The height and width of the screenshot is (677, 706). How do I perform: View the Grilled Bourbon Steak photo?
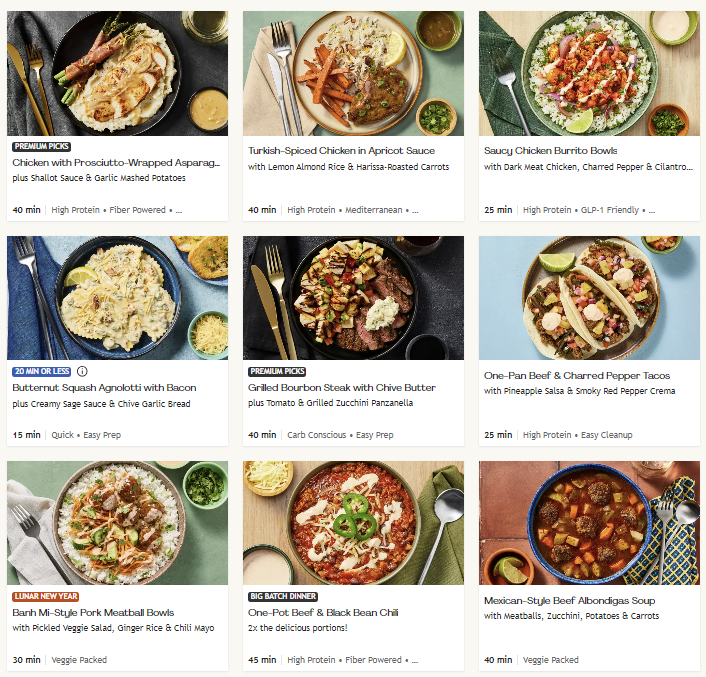pyautogui.click(x=353, y=297)
